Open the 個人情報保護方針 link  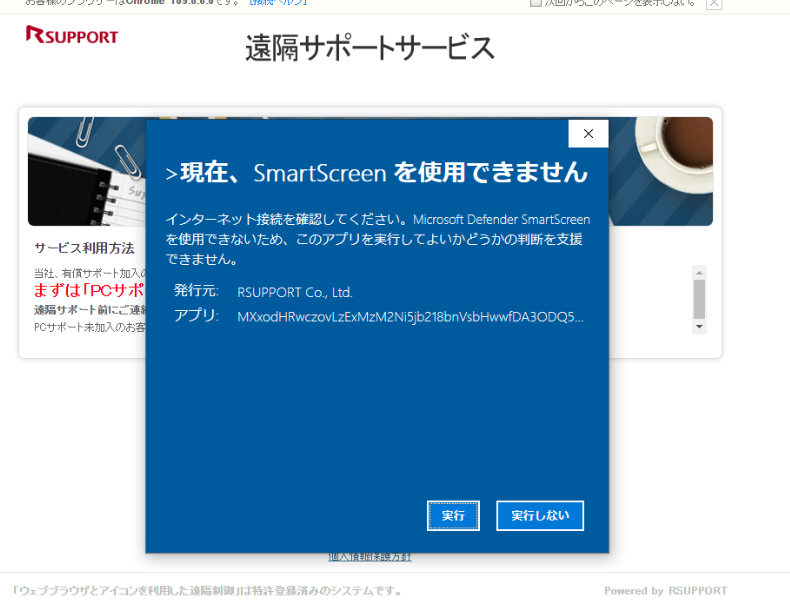pos(370,557)
